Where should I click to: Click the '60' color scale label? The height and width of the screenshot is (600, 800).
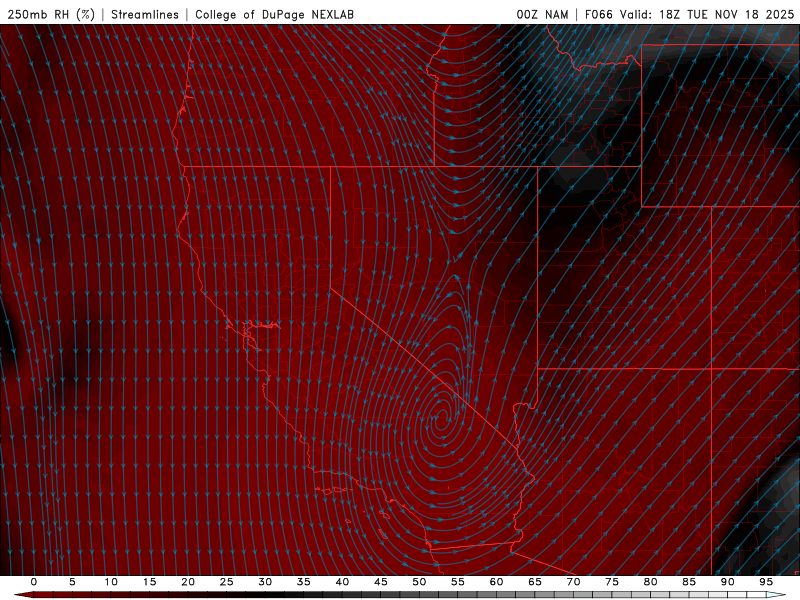[x=496, y=582]
